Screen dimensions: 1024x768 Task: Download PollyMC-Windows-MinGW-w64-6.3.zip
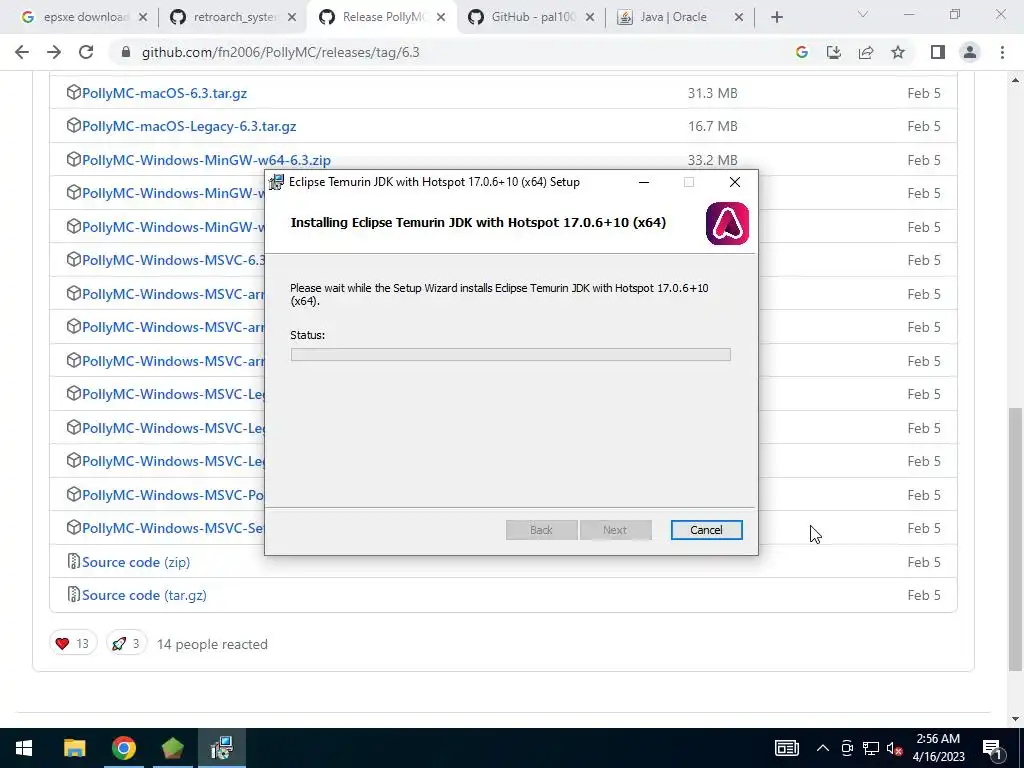[x=206, y=160]
